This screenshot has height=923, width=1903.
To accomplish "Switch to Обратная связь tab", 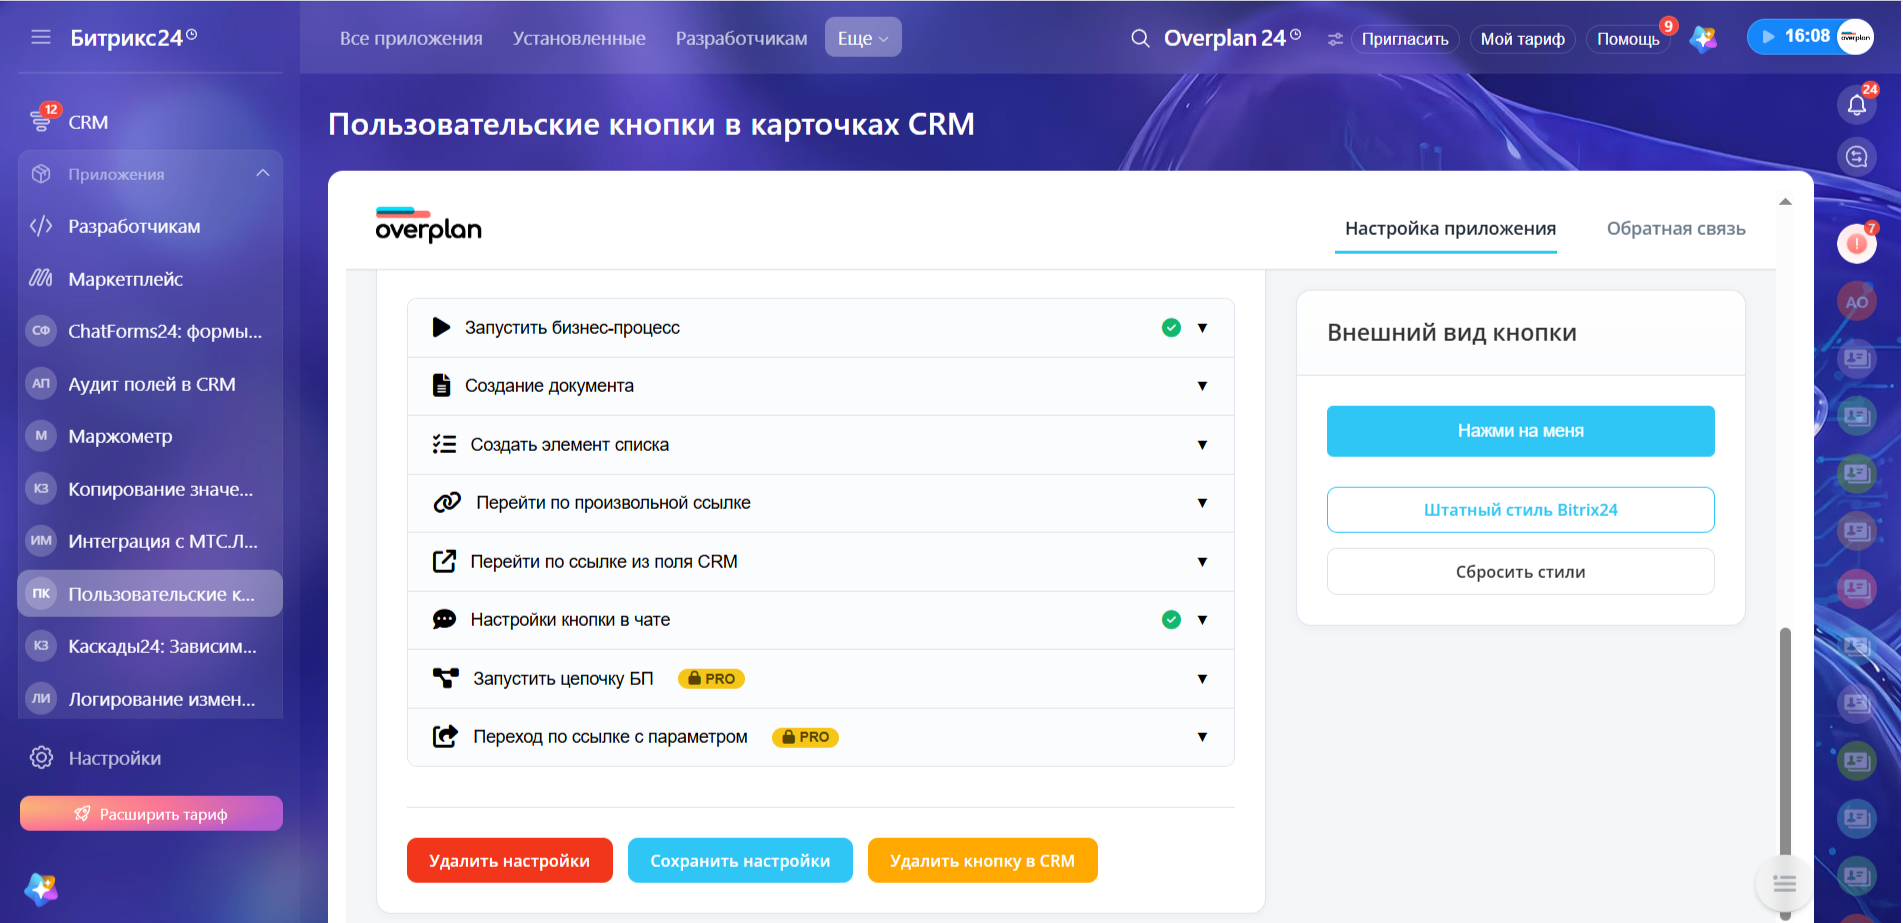I will 1676,229.
